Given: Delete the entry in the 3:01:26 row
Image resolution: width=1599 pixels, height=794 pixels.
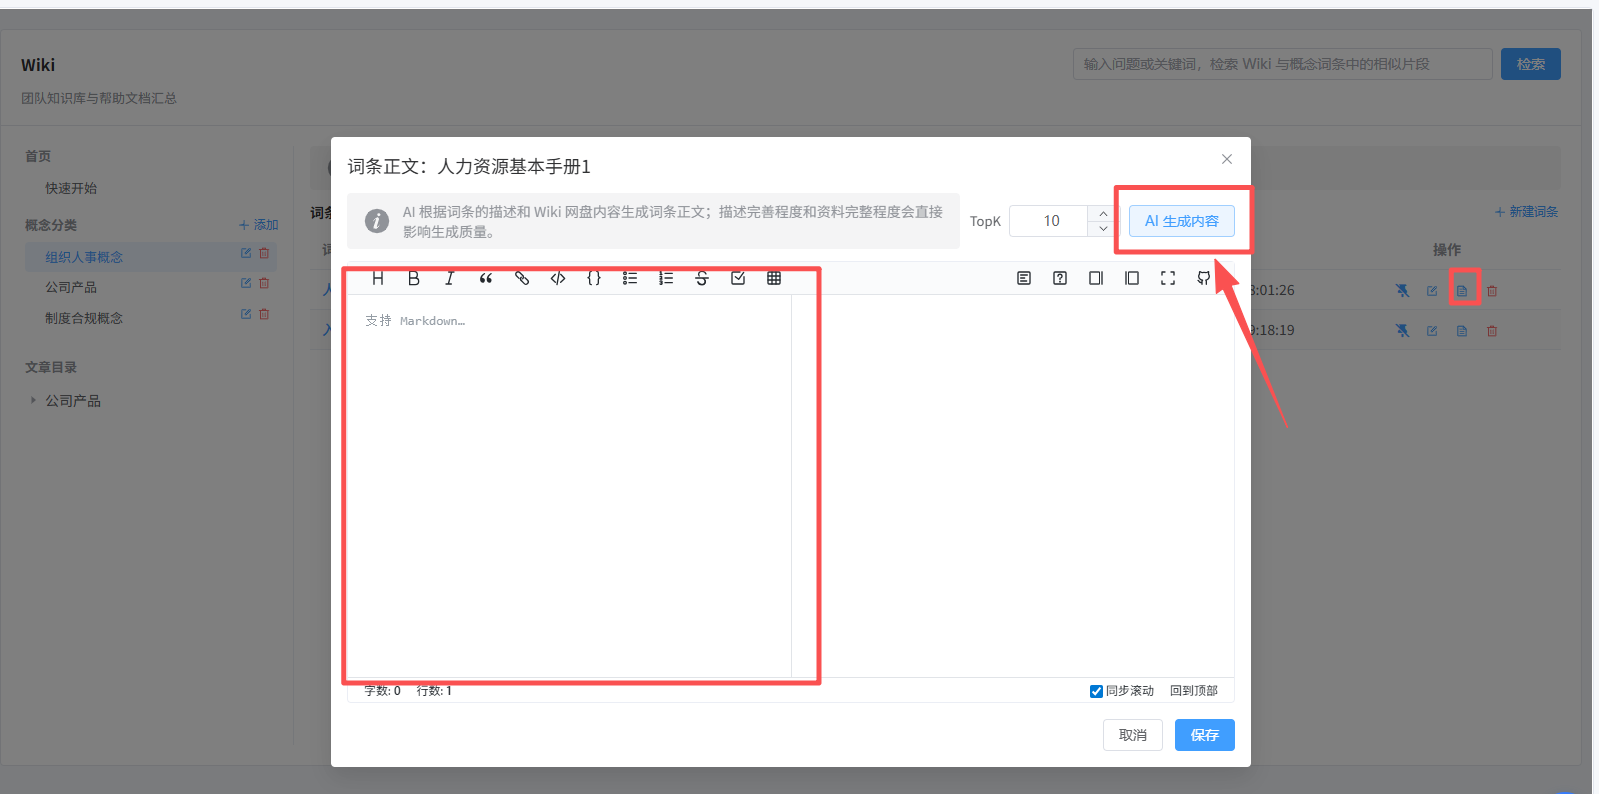Looking at the screenshot, I should coord(1492,291).
